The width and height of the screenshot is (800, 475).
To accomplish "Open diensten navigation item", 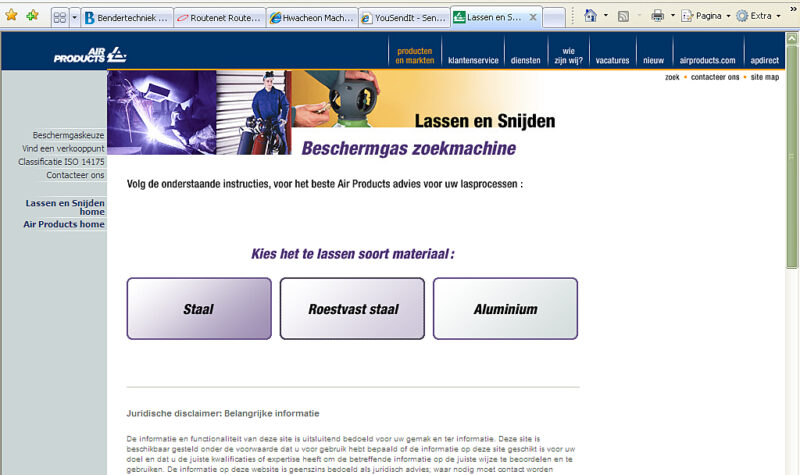I will 526,60.
